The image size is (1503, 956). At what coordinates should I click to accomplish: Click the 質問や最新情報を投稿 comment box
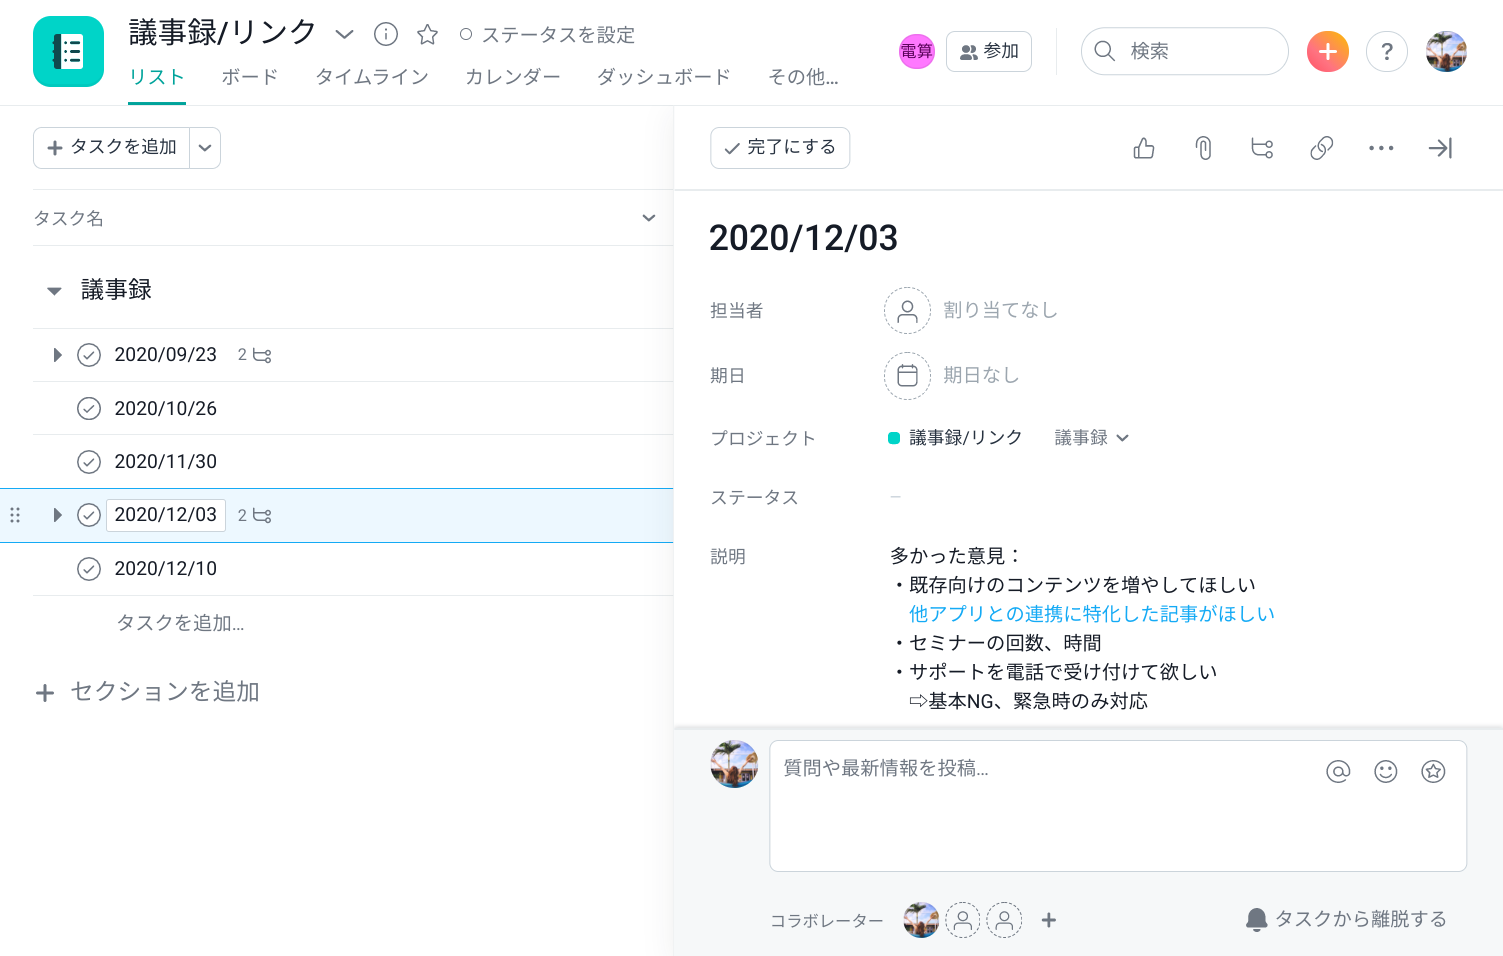tap(1117, 806)
